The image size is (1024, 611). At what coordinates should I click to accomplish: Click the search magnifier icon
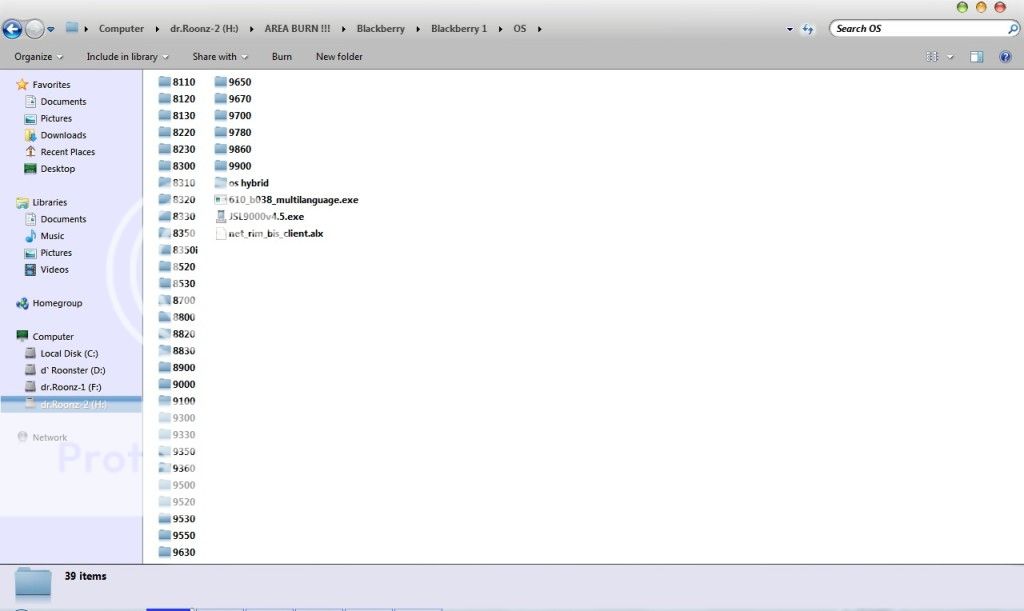click(x=1012, y=29)
